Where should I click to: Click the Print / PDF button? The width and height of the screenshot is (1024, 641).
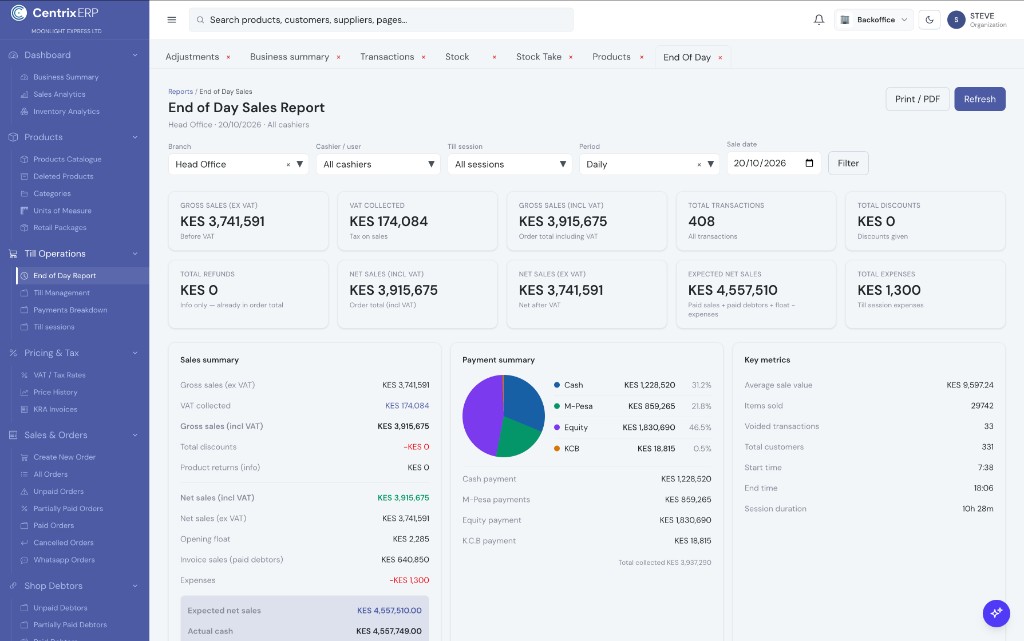pyautogui.click(x=917, y=99)
